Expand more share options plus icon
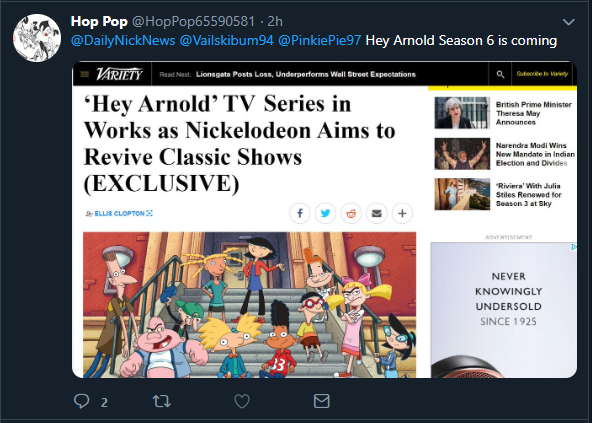Screen dimensions: 592x423 [x=402, y=213]
